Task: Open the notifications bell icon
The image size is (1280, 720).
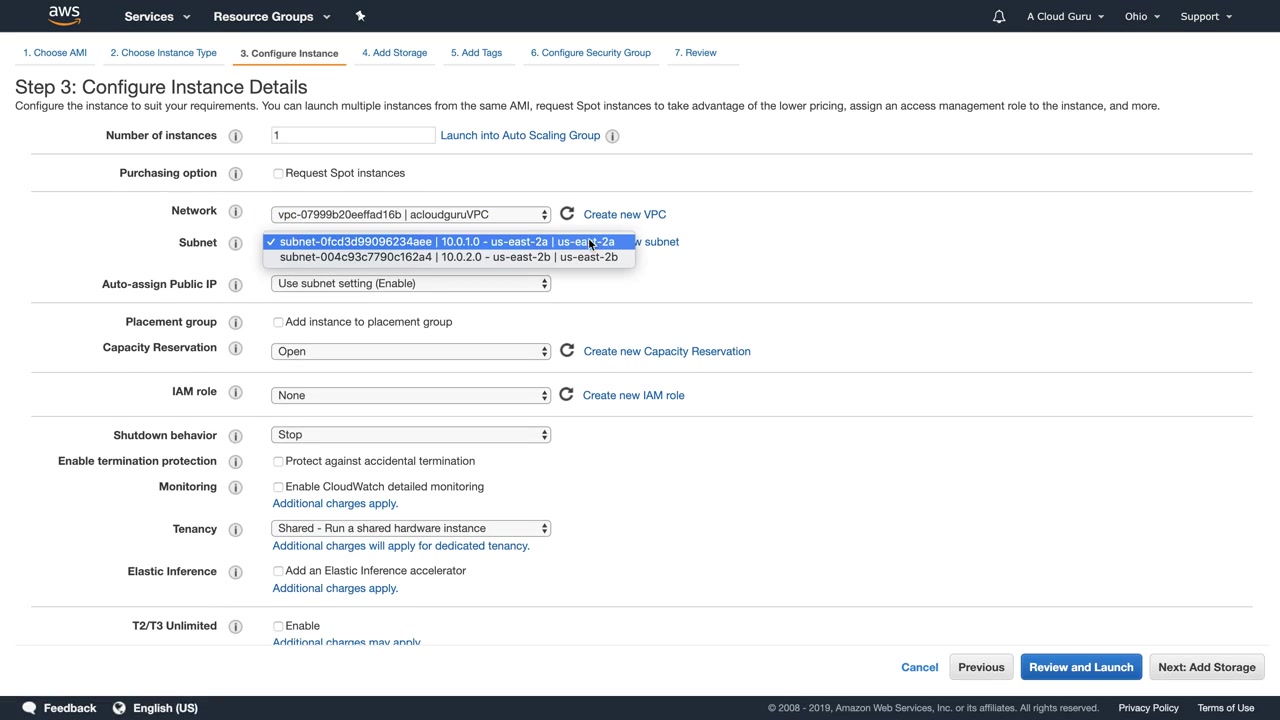Action: (x=998, y=16)
